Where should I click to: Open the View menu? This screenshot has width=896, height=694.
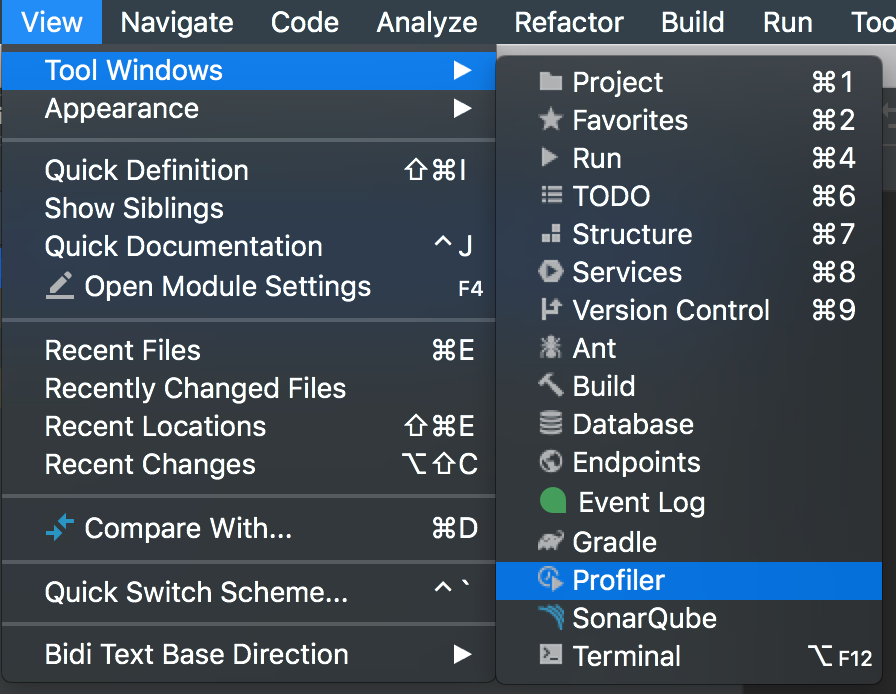pos(52,22)
